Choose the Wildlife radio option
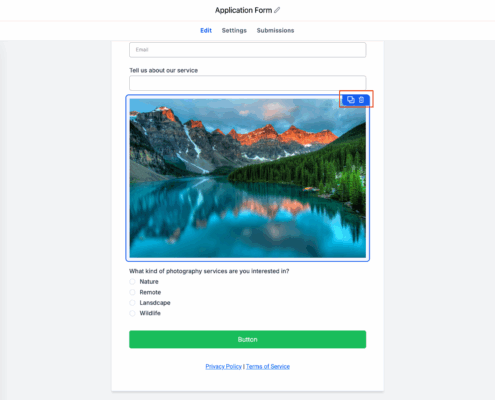The width and height of the screenshot is (495, 400). 132,313
